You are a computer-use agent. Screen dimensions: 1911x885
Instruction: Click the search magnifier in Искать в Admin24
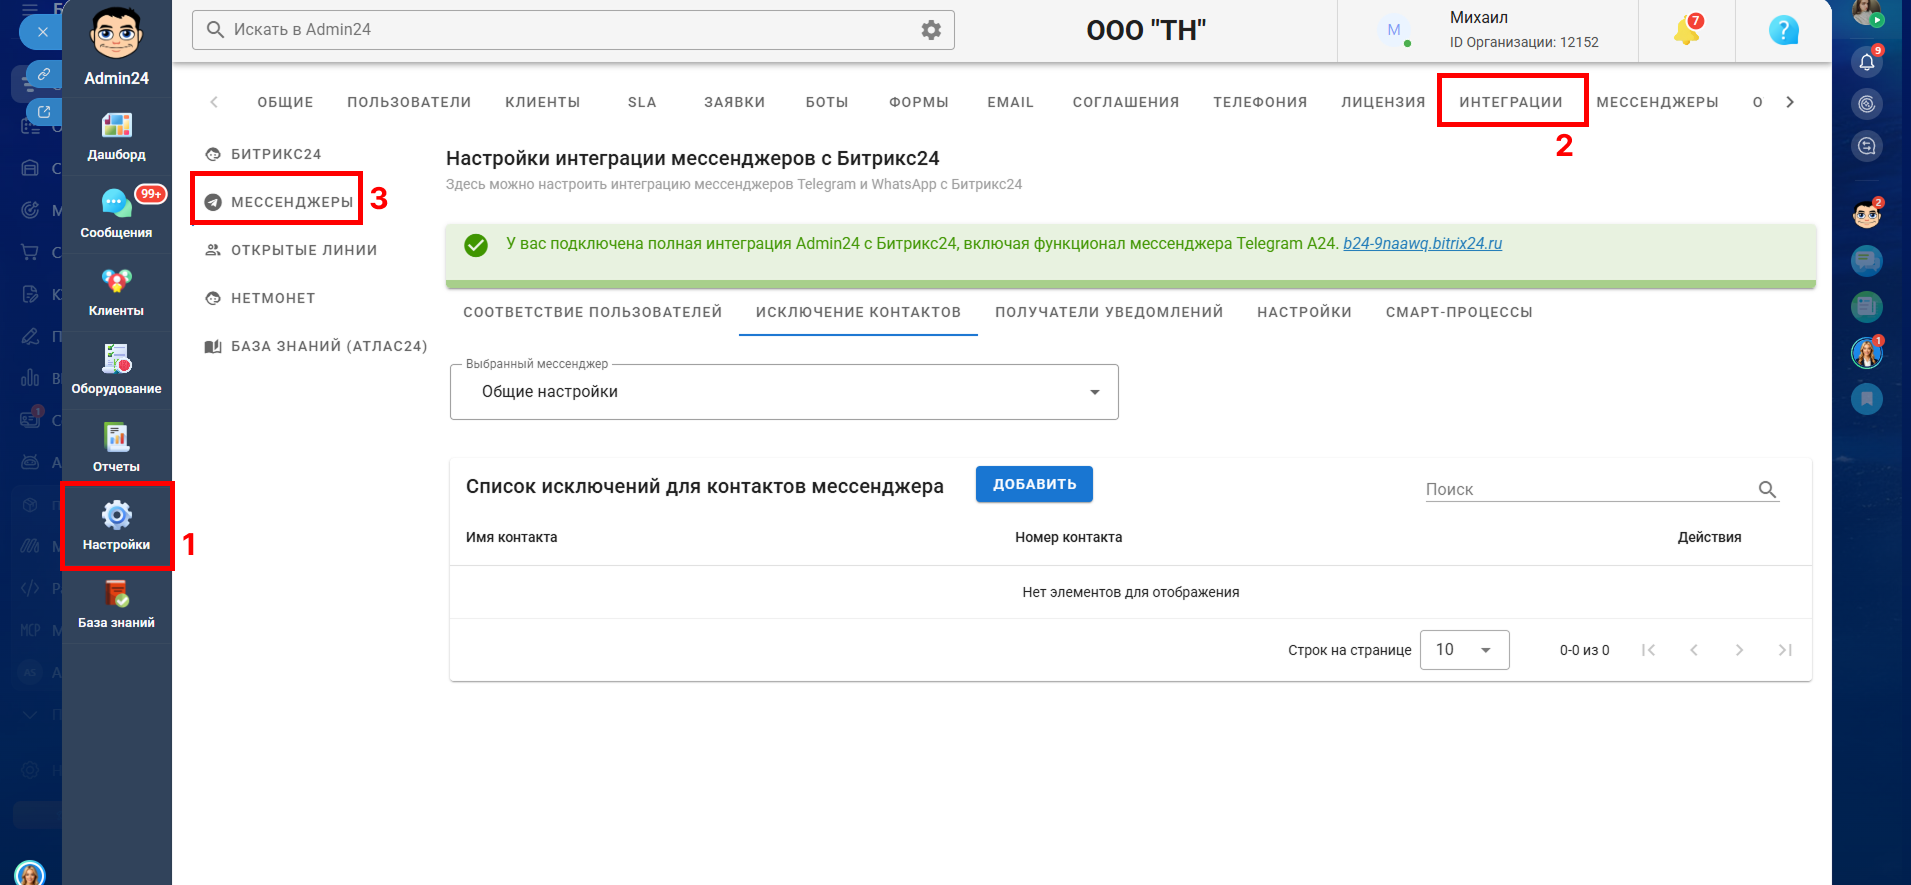(x=215, y=30)
